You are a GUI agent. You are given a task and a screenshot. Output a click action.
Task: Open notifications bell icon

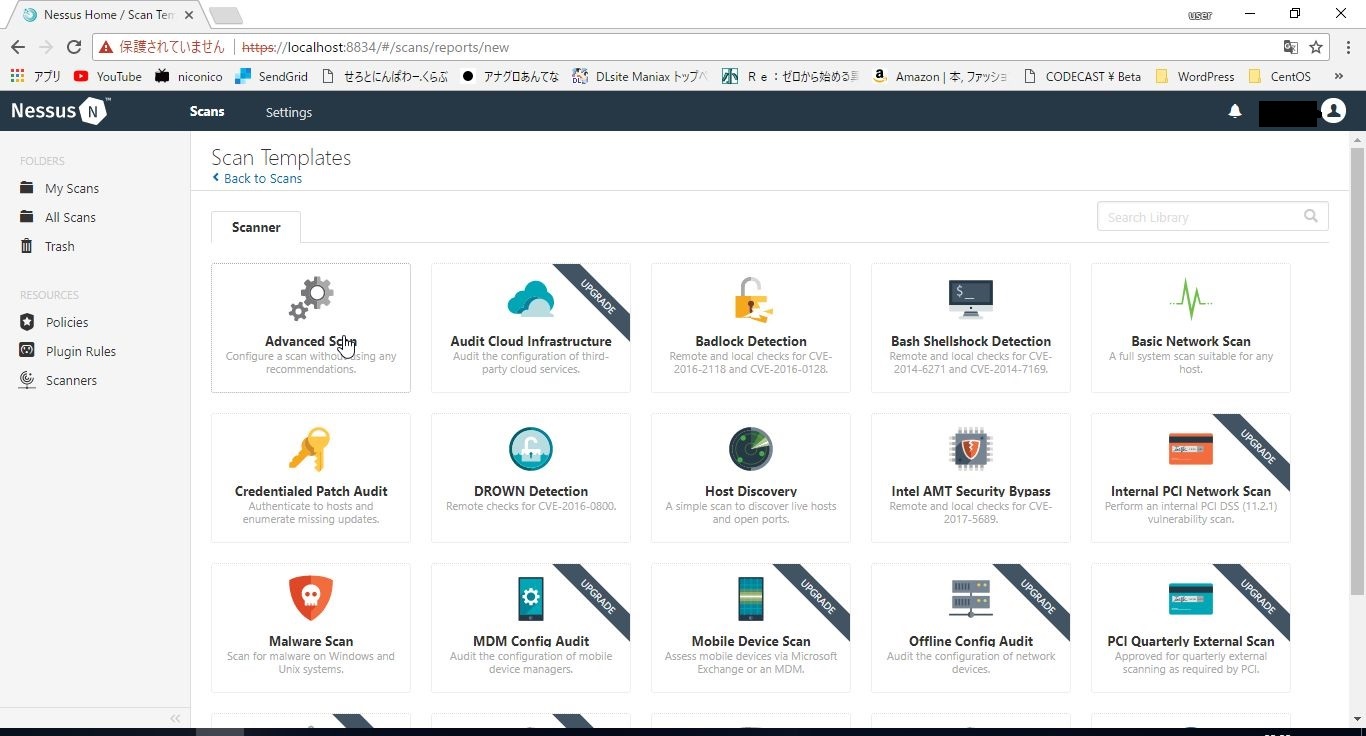point(1235,112)
